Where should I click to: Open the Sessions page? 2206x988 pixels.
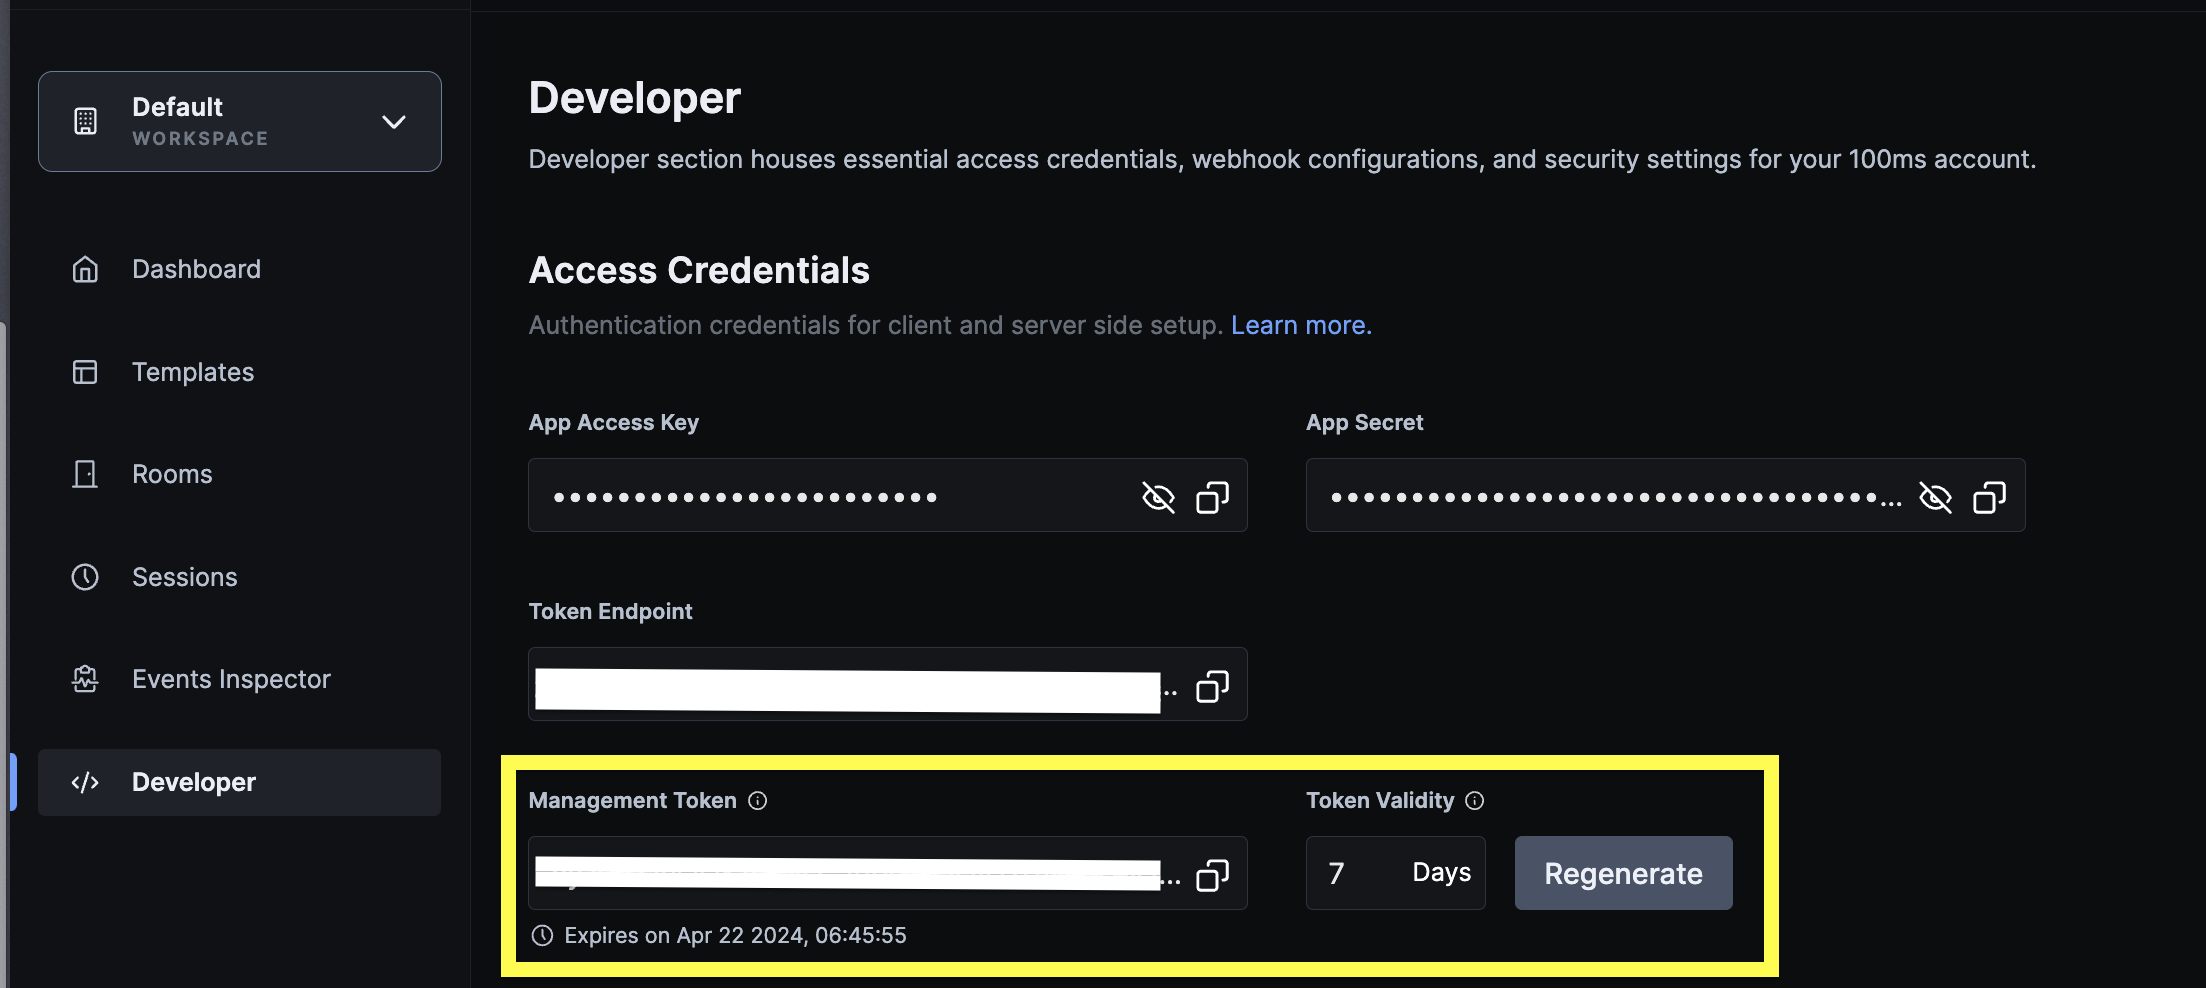[x=184, y=578]
